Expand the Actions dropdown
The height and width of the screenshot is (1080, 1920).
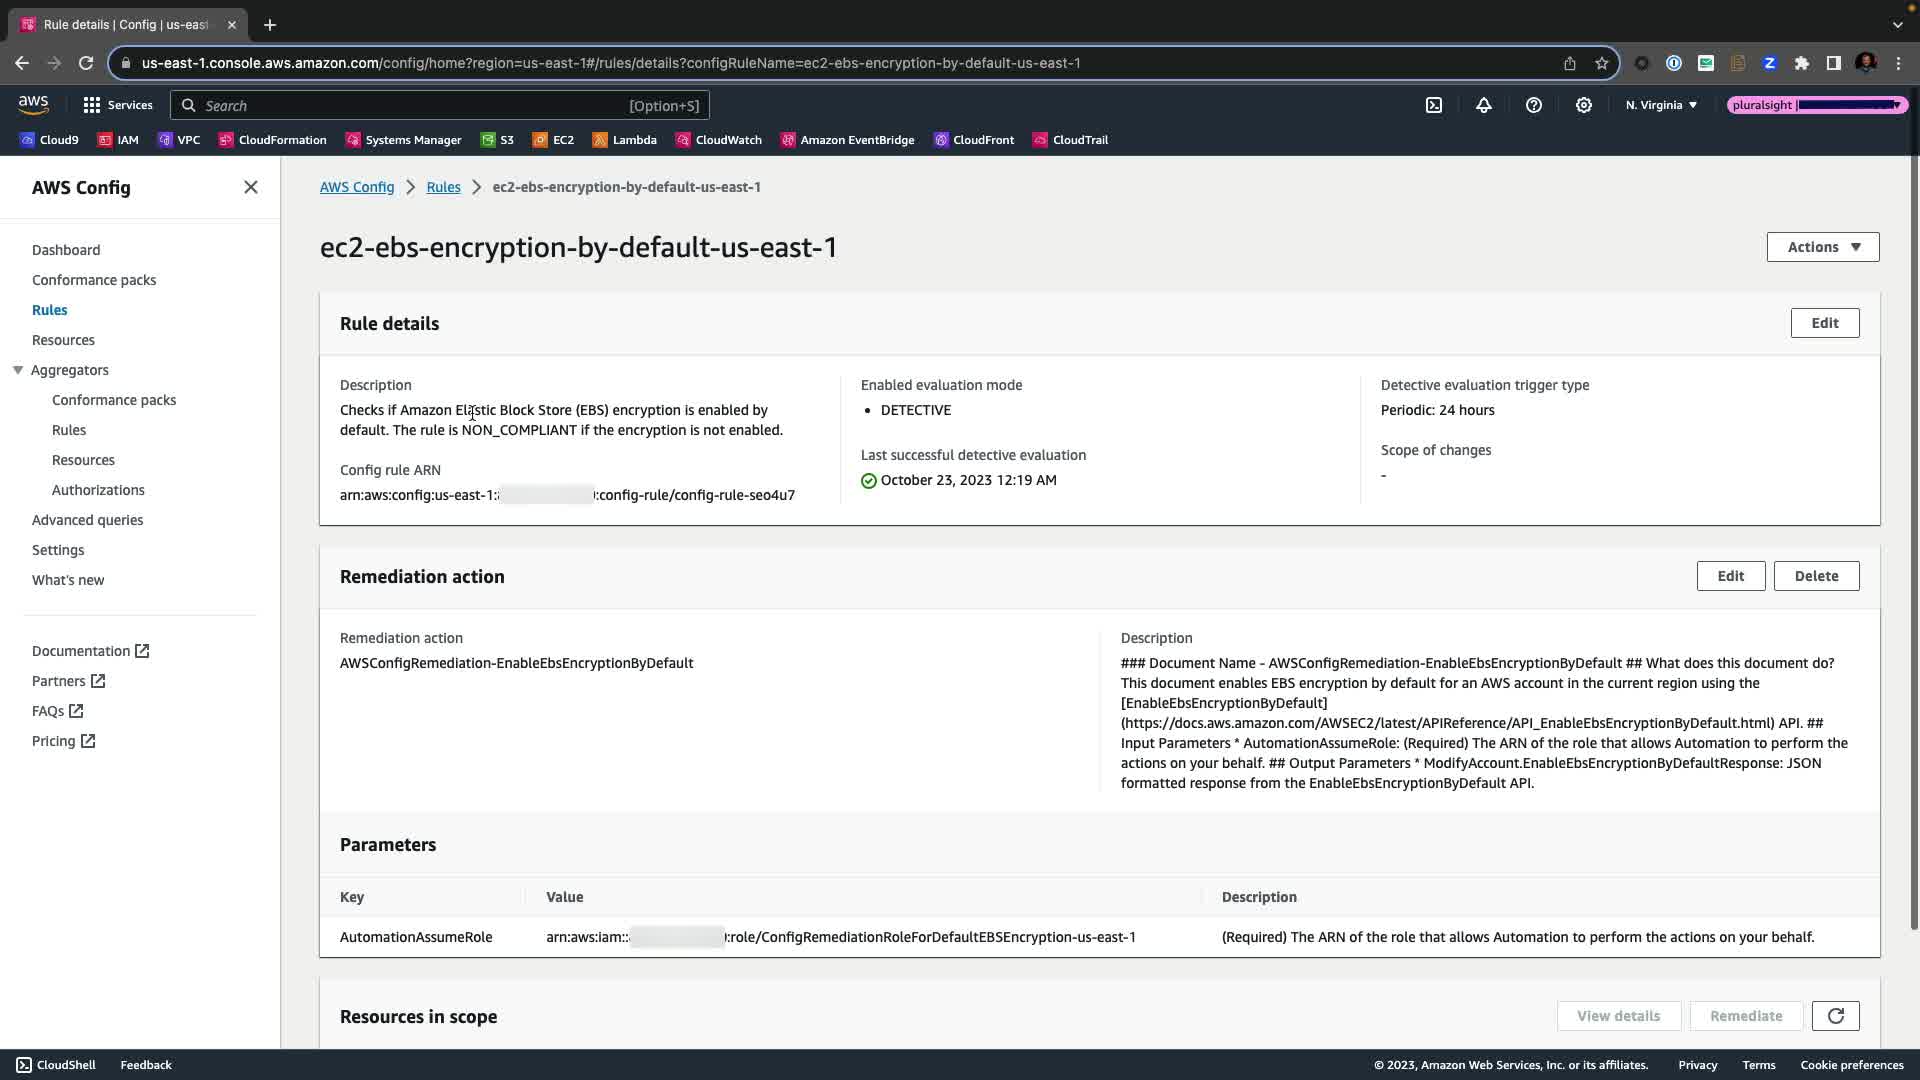(x=1822, y=247)
